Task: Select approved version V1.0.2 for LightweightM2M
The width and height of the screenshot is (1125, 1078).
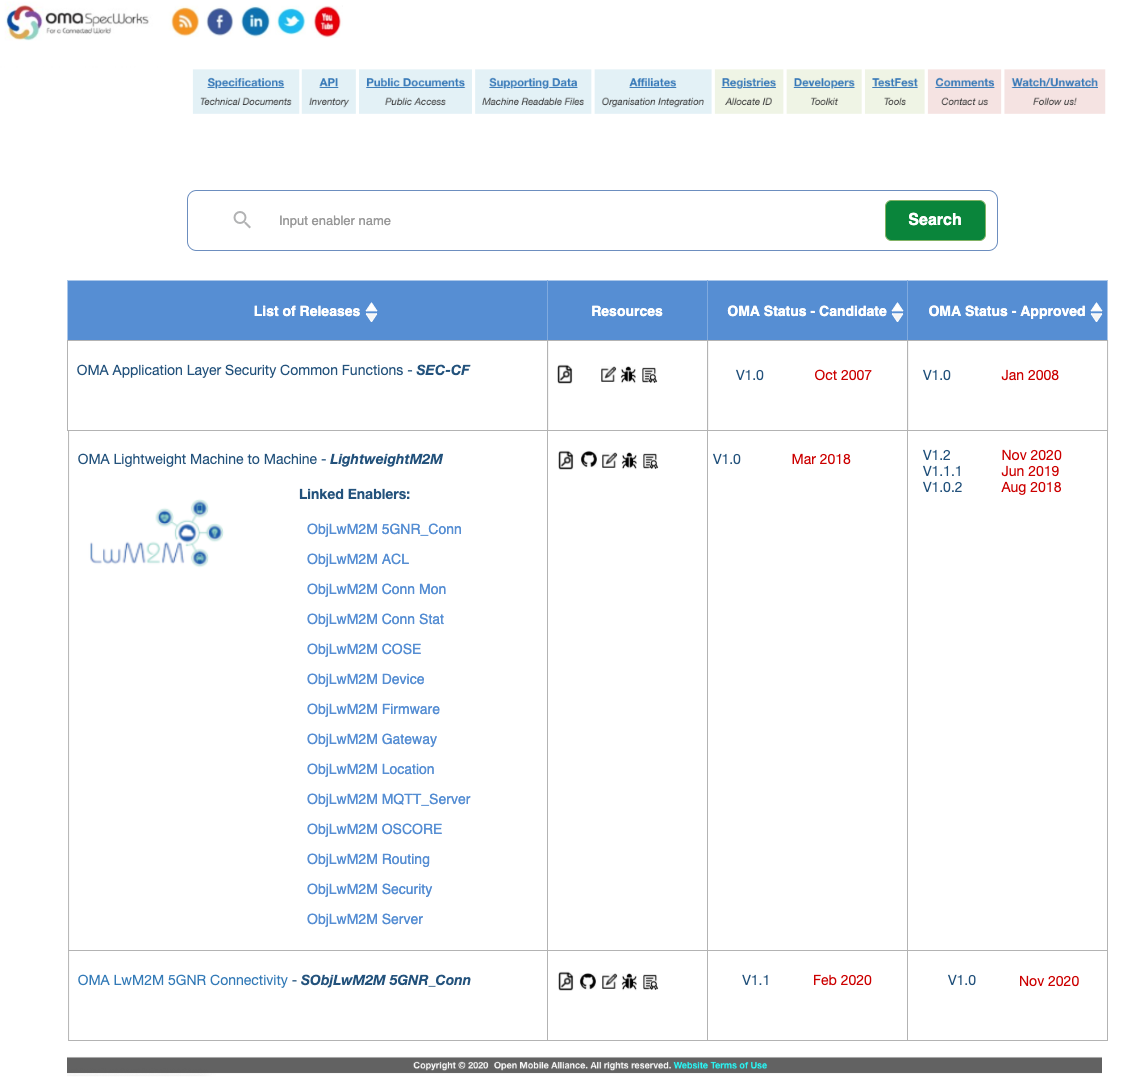Action: pos(942,487)
